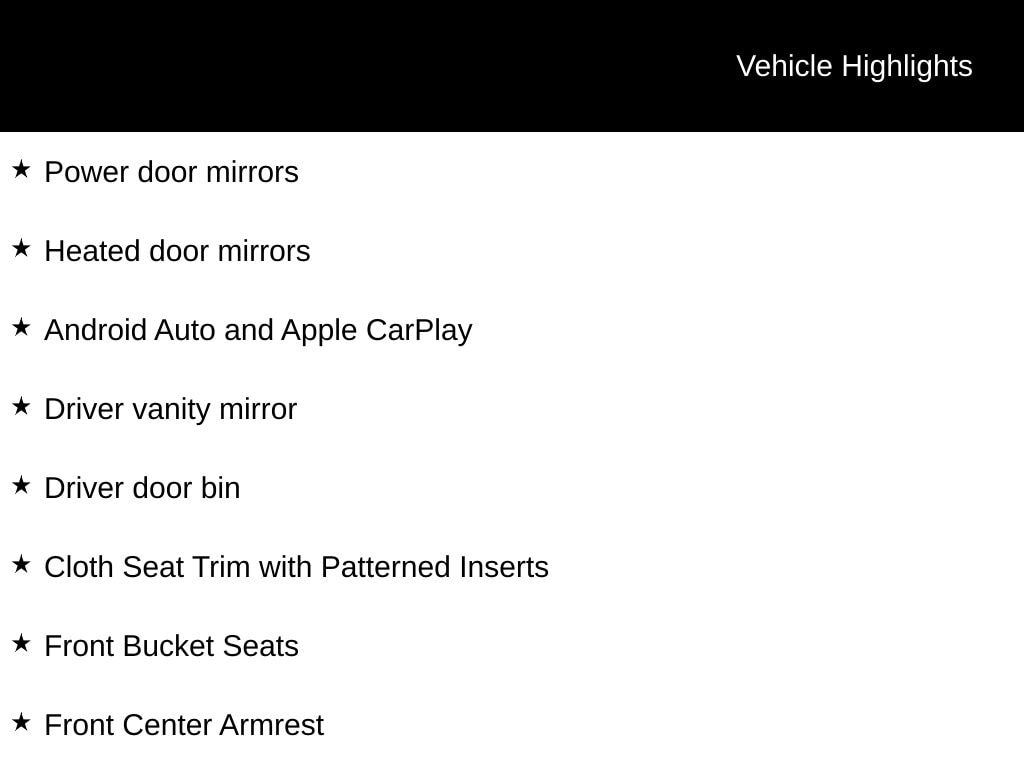
Task: Click the star beside Cloth Seat Trim
Action: pos(21,564)
